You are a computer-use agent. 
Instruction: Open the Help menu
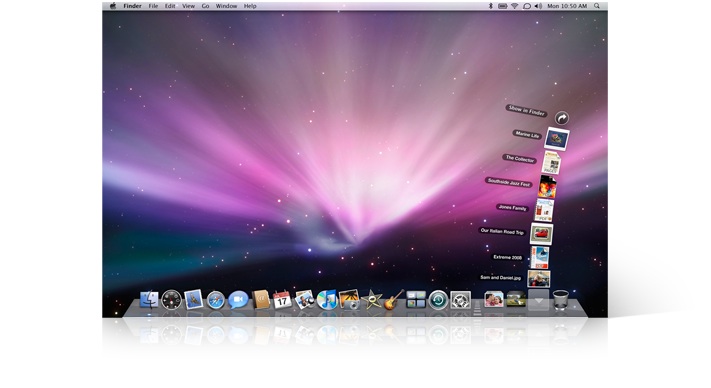(x=250, y=6)
